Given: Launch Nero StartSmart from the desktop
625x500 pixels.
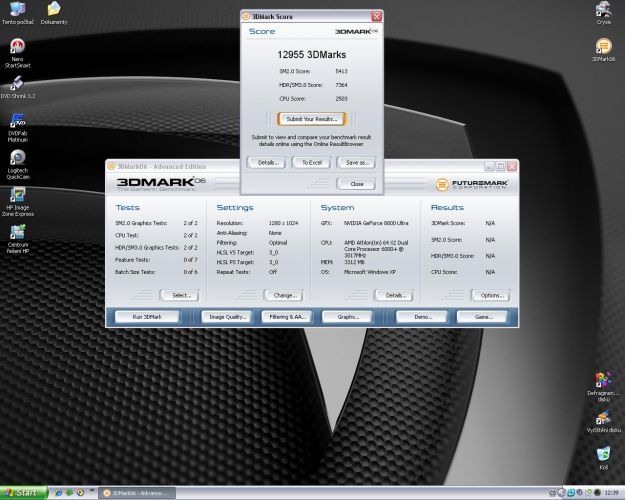Looking at the screenshot, I should coord(17,53).
